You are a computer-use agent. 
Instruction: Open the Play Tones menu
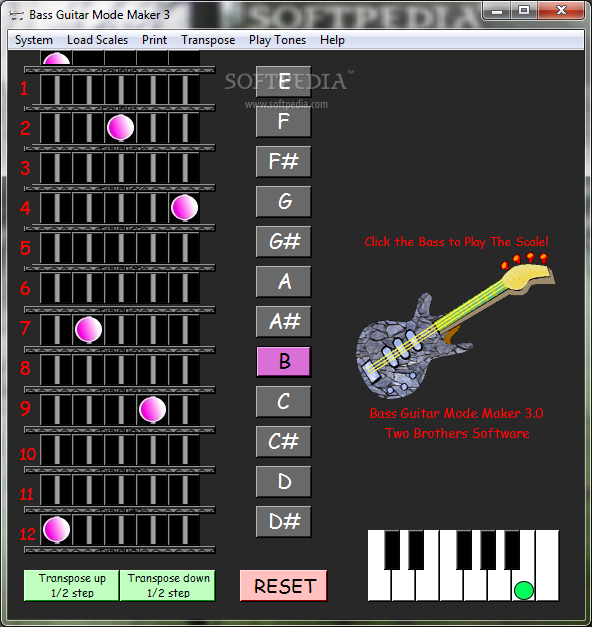[x=277, y=40]
